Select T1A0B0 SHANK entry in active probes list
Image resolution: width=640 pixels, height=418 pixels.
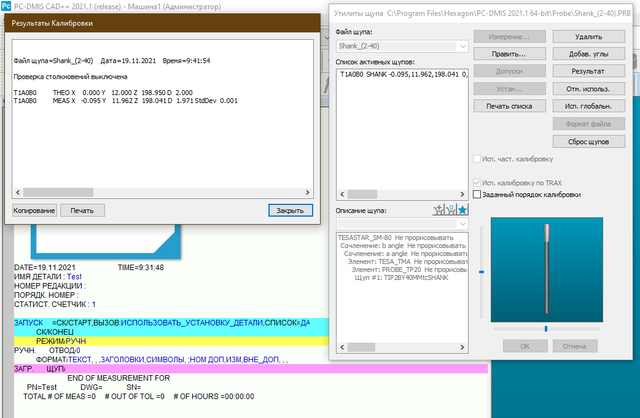403,74
